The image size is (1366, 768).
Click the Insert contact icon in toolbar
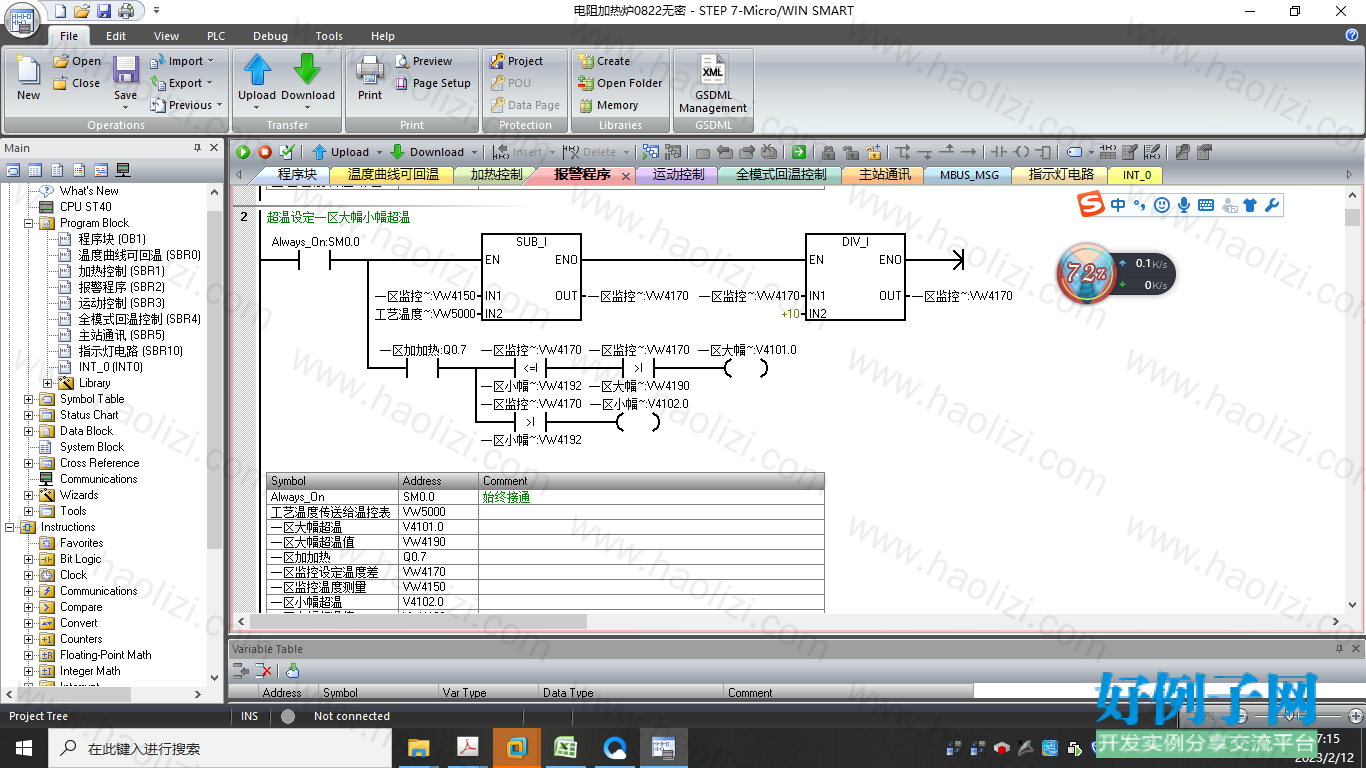tap(998, 152)
